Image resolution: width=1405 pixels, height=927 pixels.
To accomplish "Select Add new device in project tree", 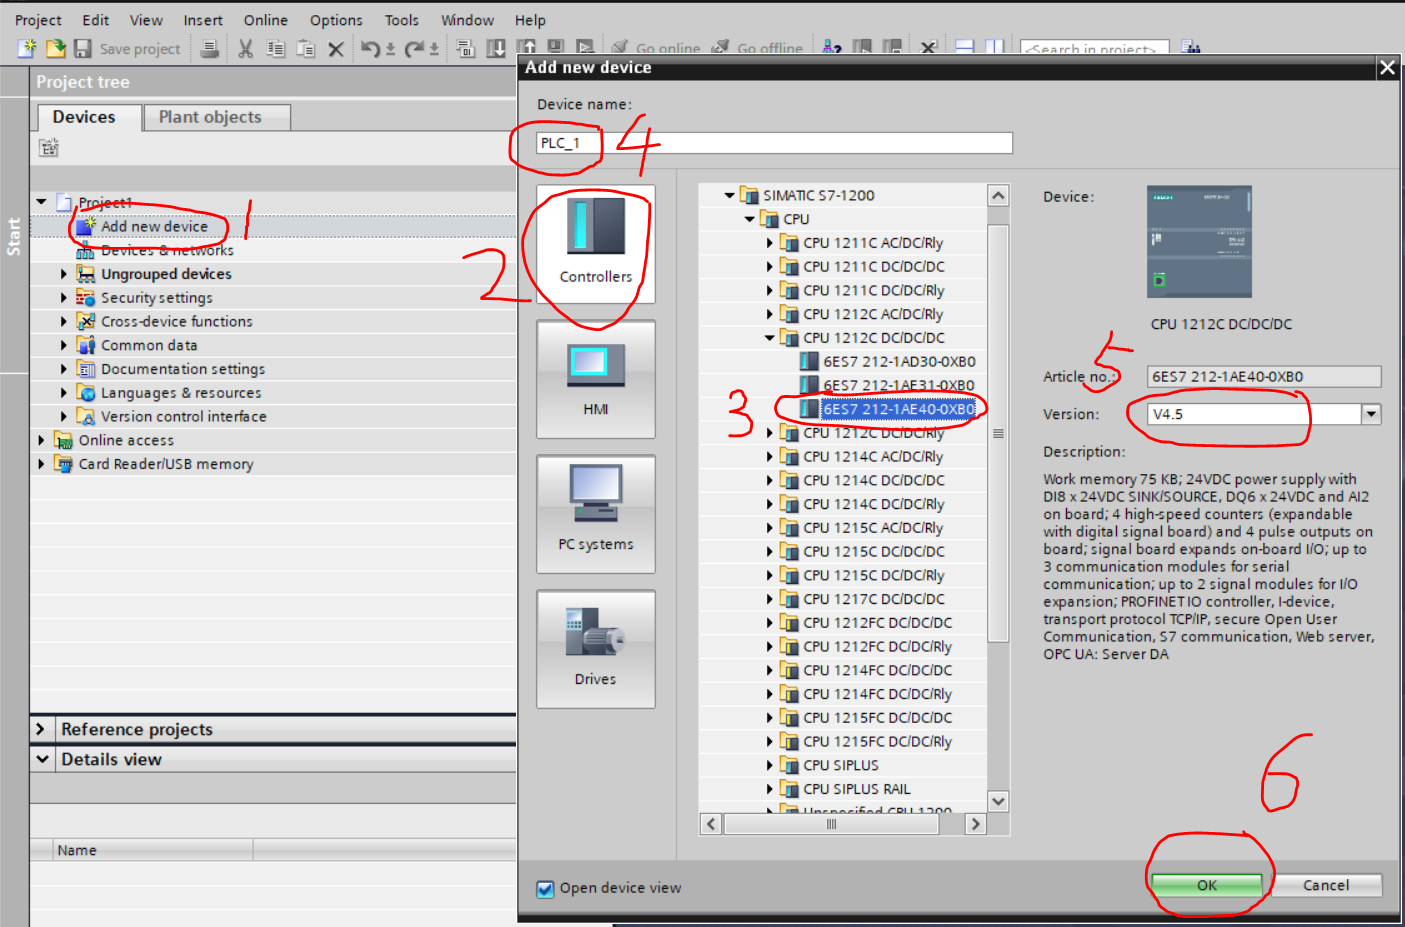I will pos(154,226).
